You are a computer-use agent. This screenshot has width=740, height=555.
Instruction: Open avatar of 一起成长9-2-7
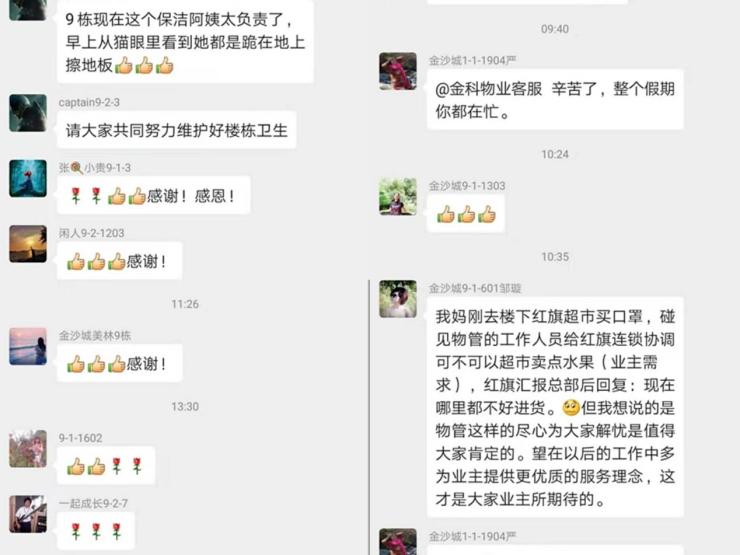click(28, 514)
